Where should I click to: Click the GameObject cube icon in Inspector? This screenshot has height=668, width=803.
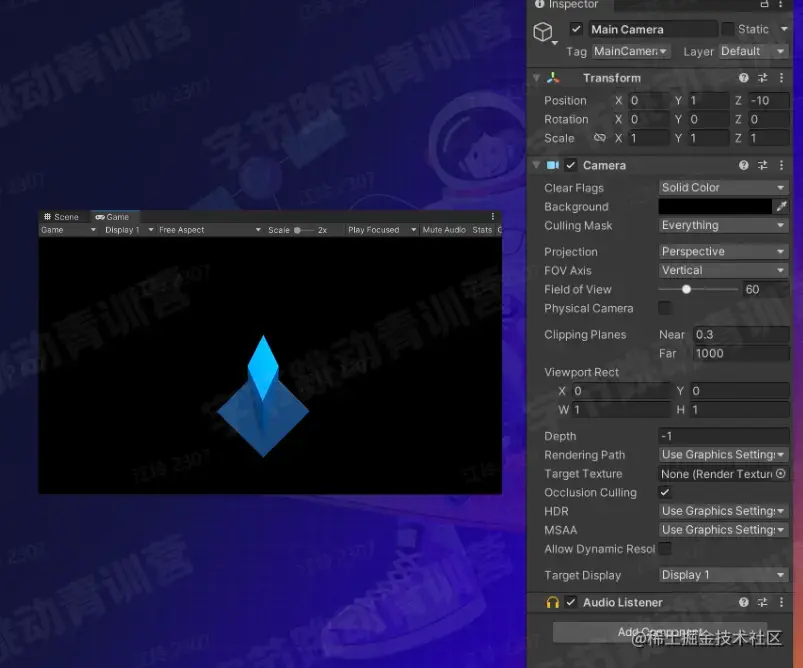543,32
